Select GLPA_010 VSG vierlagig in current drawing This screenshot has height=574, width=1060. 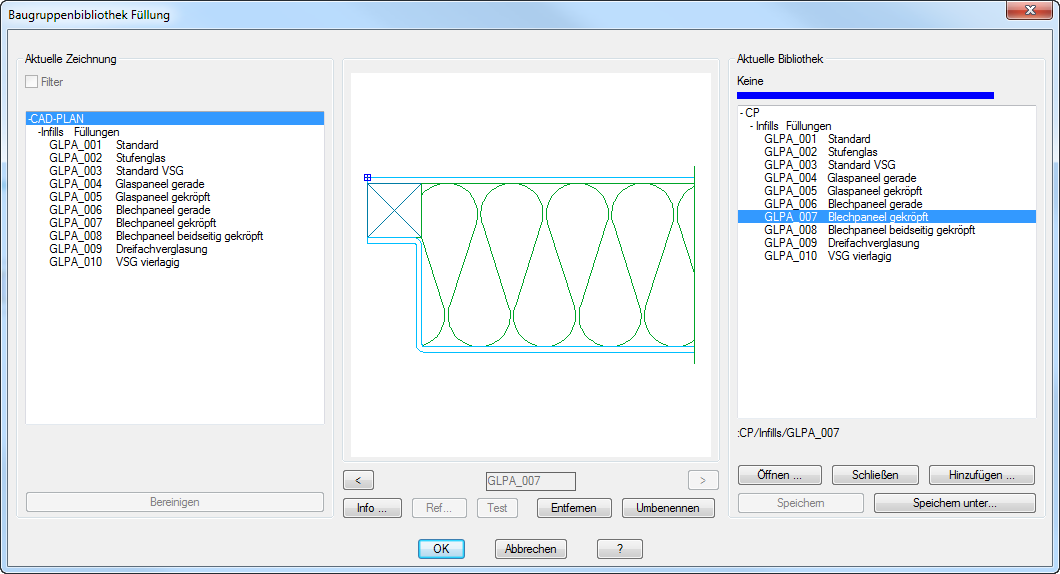113,262
